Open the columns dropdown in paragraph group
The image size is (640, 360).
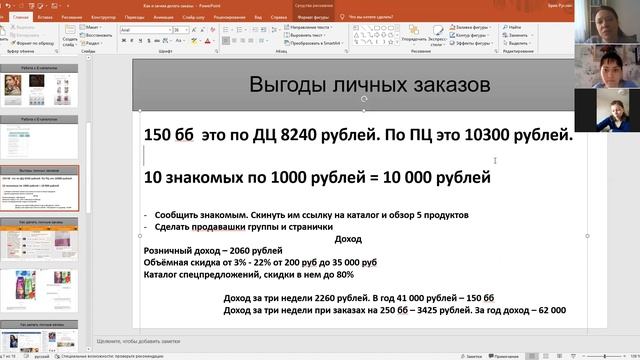coord(263,40)
